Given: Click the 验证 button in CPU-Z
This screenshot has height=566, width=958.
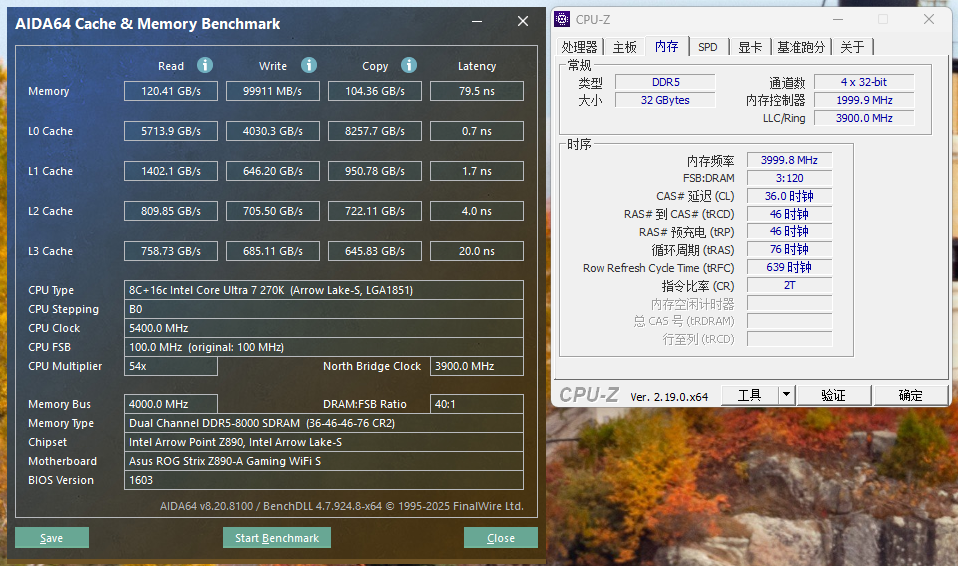Looking at the screenshot, I should coord(833,395).
